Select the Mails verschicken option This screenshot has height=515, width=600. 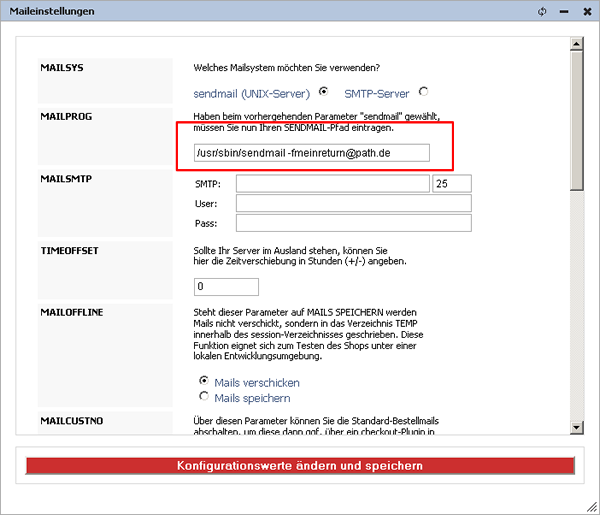[204, 381]
